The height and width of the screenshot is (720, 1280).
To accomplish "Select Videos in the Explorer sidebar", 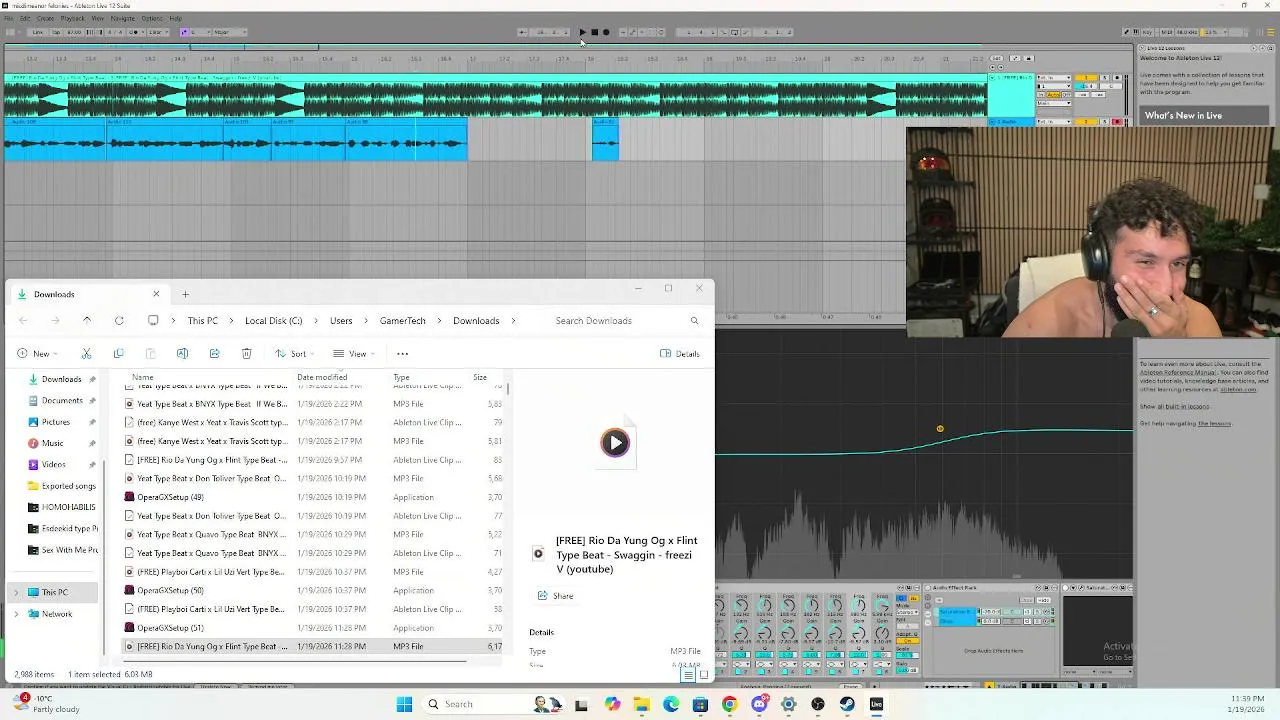I will click(54, 464).
